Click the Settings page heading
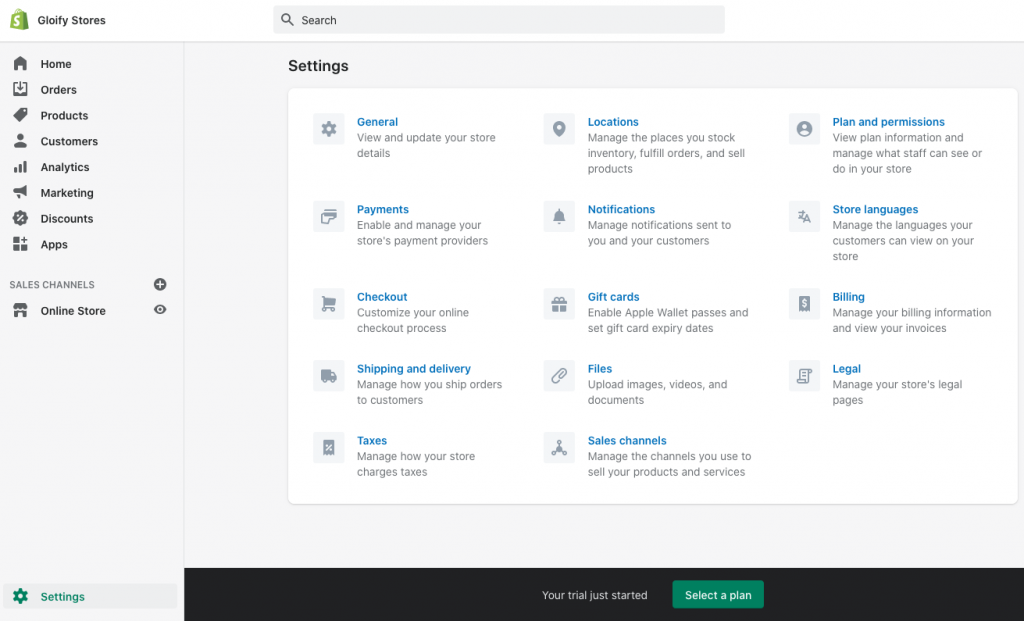This screenshot has height=621, width=1024. [318, 65]
